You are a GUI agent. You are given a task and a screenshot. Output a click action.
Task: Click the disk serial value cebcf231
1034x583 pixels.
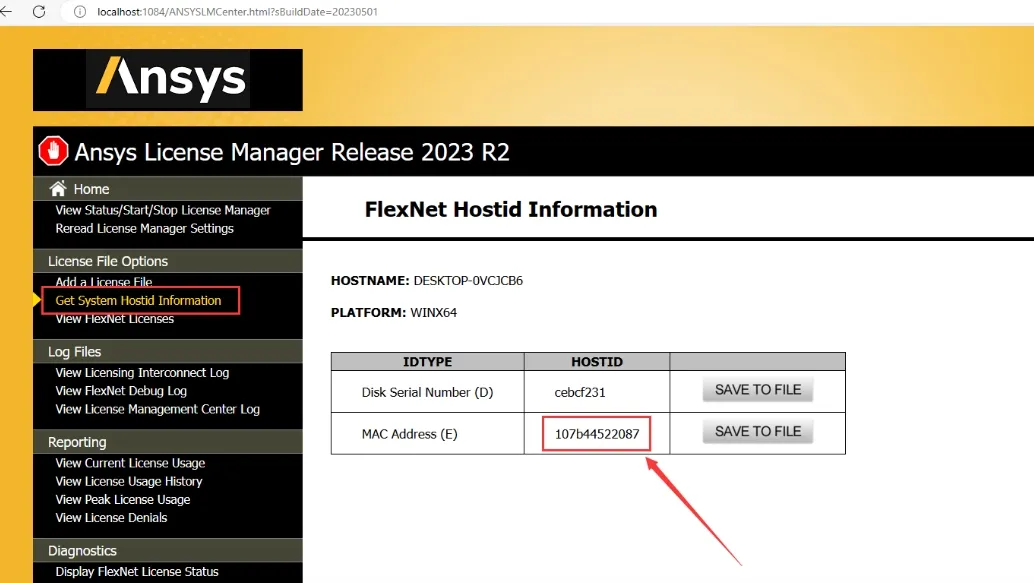pos(580,392)
